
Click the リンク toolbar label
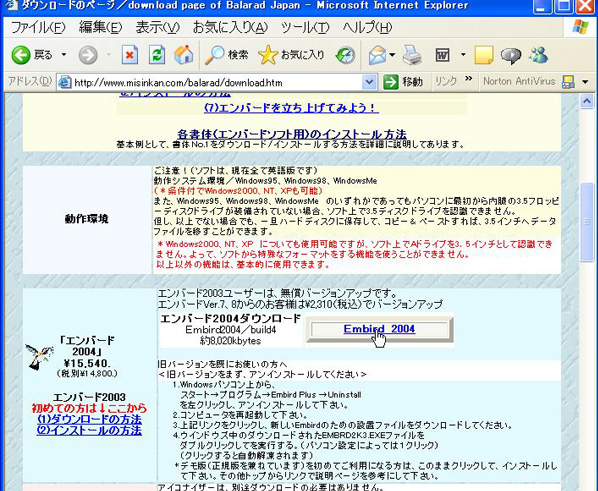(446, 81)
